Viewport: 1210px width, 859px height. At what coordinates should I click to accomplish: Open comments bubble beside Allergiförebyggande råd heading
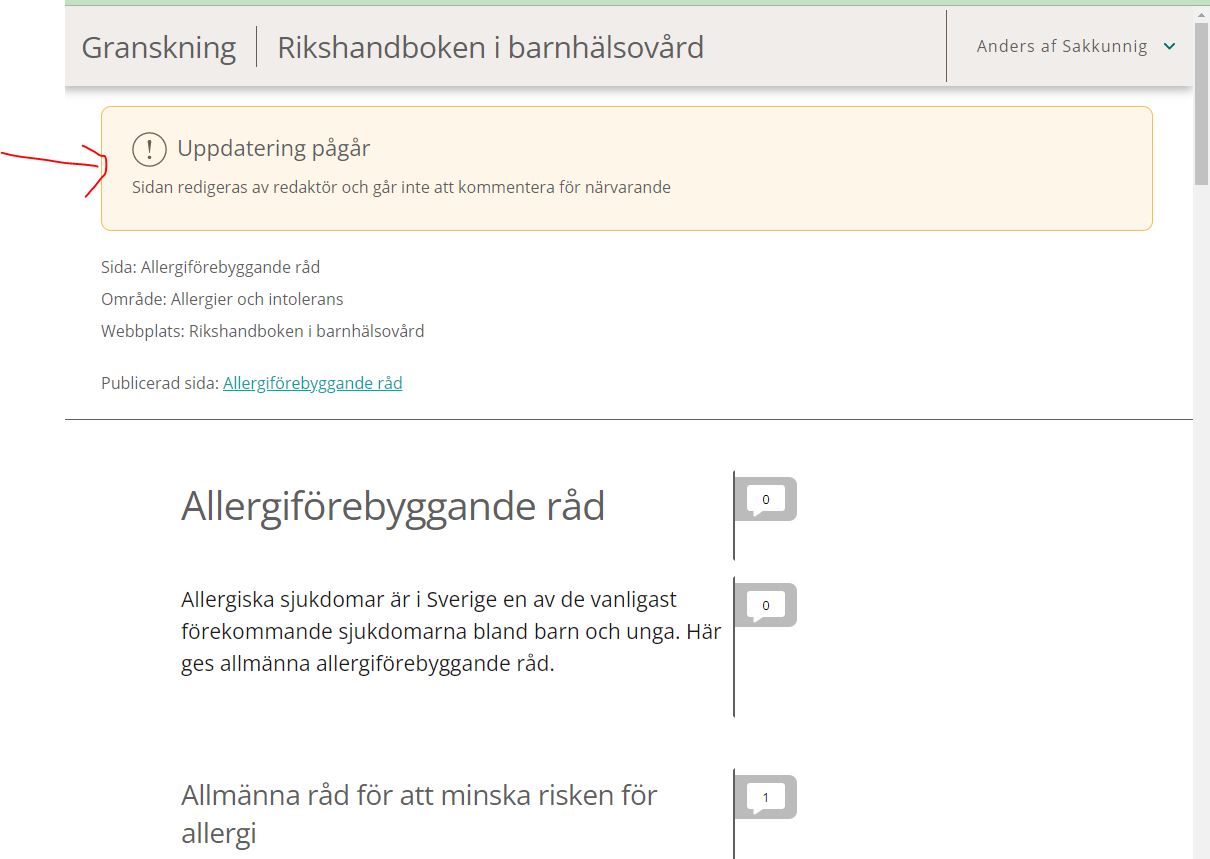(766, 499)
